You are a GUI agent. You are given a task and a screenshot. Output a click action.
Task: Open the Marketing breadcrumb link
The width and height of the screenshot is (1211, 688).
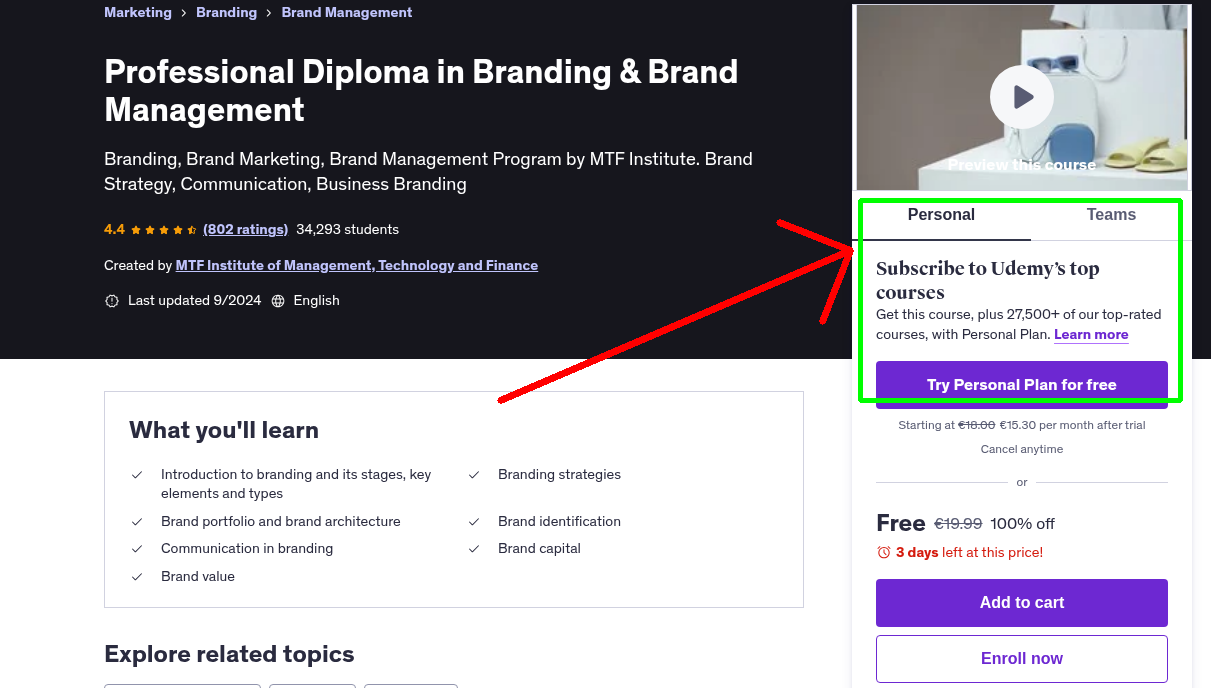pyautogui.click(x=138, y=12)
